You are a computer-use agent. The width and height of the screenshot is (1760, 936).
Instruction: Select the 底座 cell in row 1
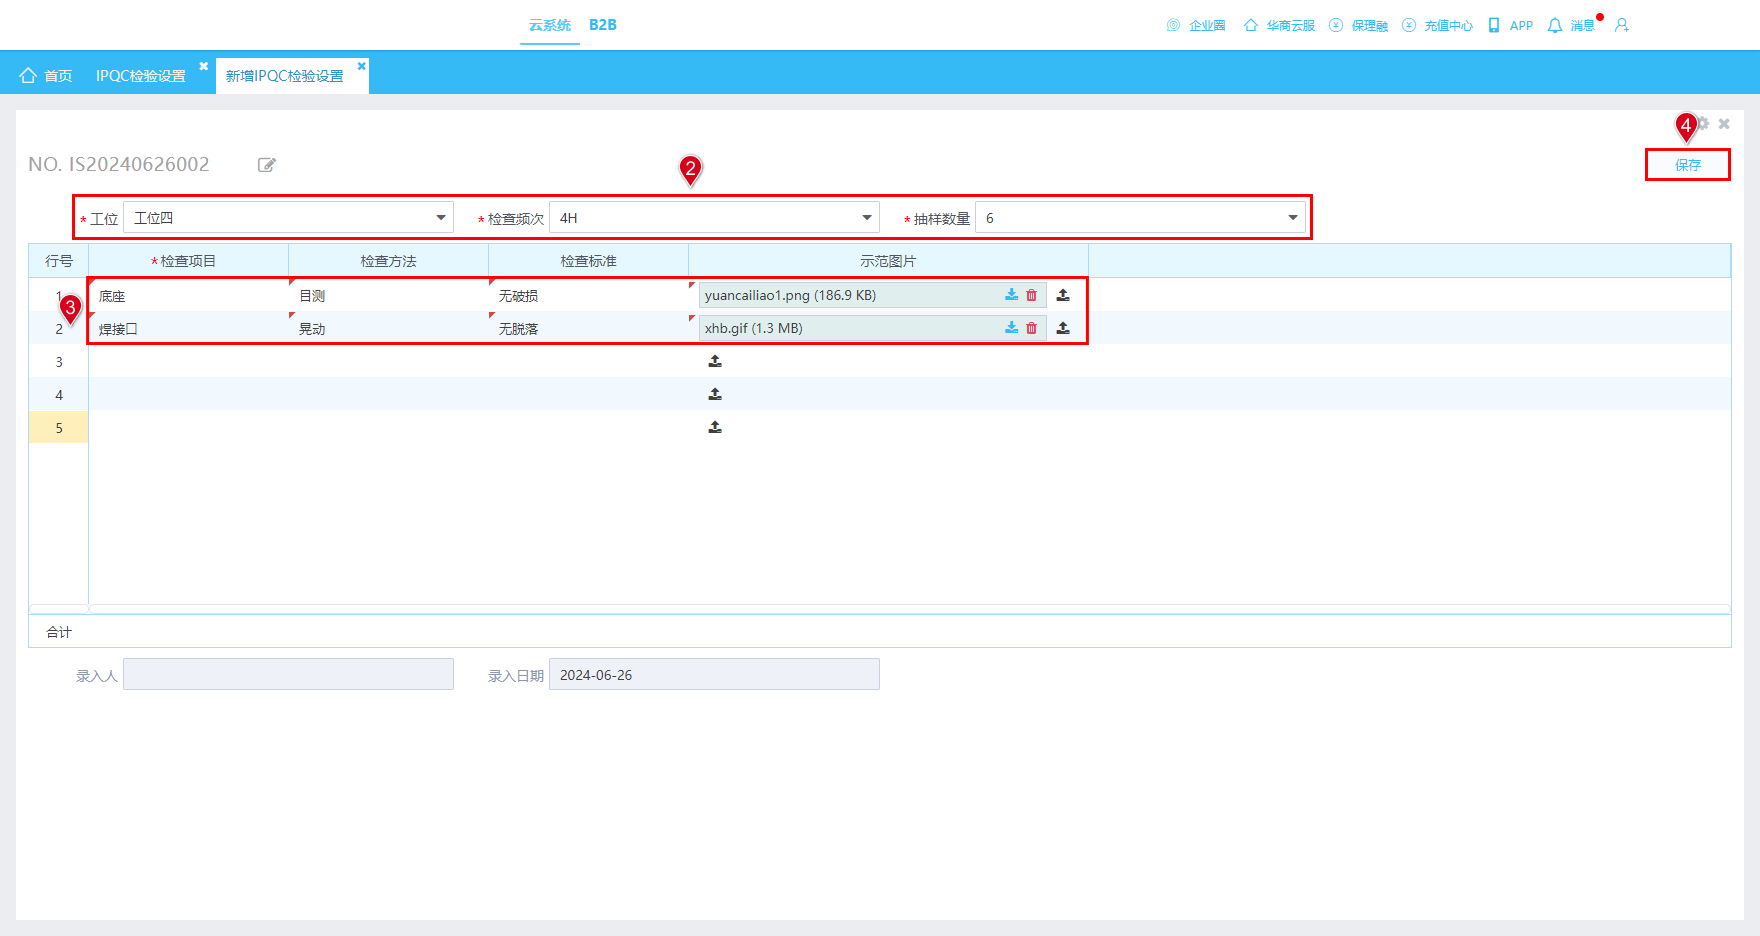click(x=189, y=296)
